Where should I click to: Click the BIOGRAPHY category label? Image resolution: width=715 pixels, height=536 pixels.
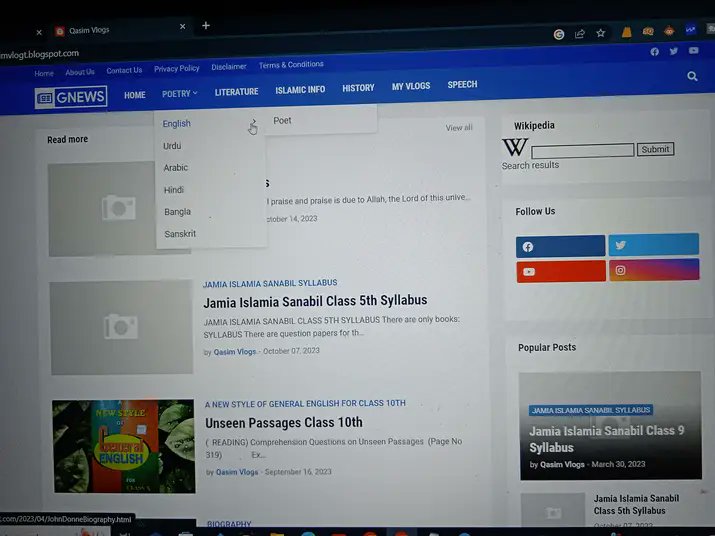click(x=229, y=524)
